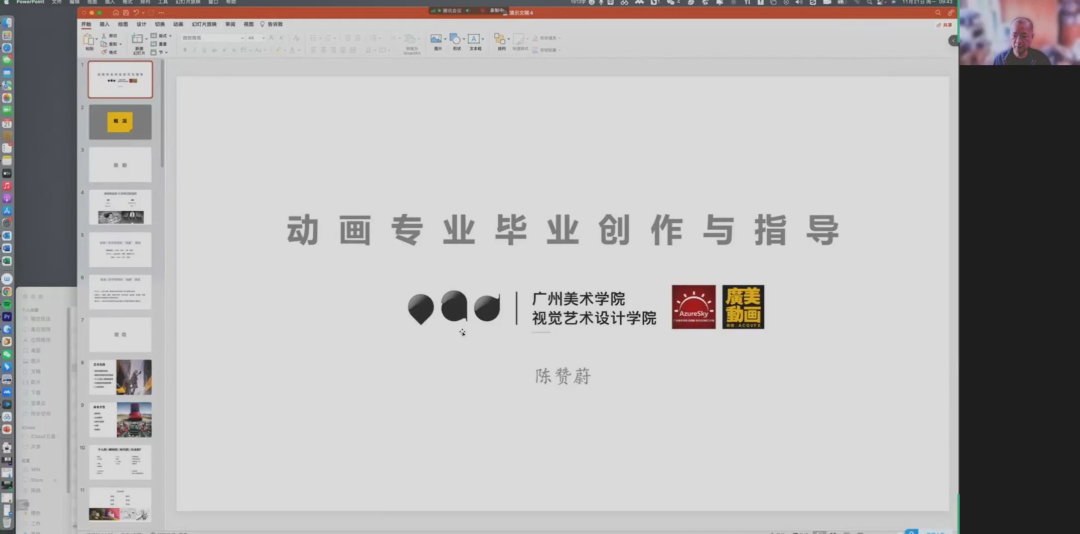Image resolution: width=1080 pixels, height=534 pixels.
Task: Open the Shape Fill (形状填充) dropdown
Action: 546,38
